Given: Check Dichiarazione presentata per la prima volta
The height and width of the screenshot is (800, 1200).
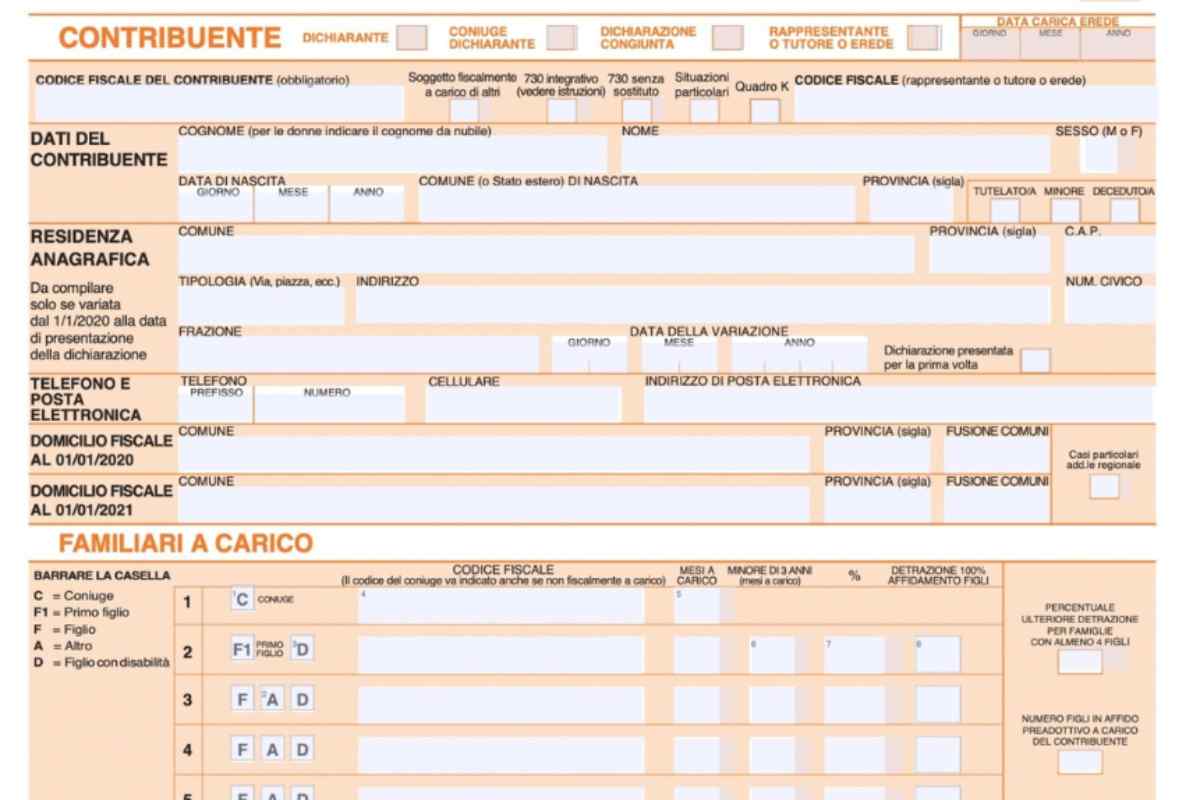Looking at the screenshot, I should tap(1035, 360).
